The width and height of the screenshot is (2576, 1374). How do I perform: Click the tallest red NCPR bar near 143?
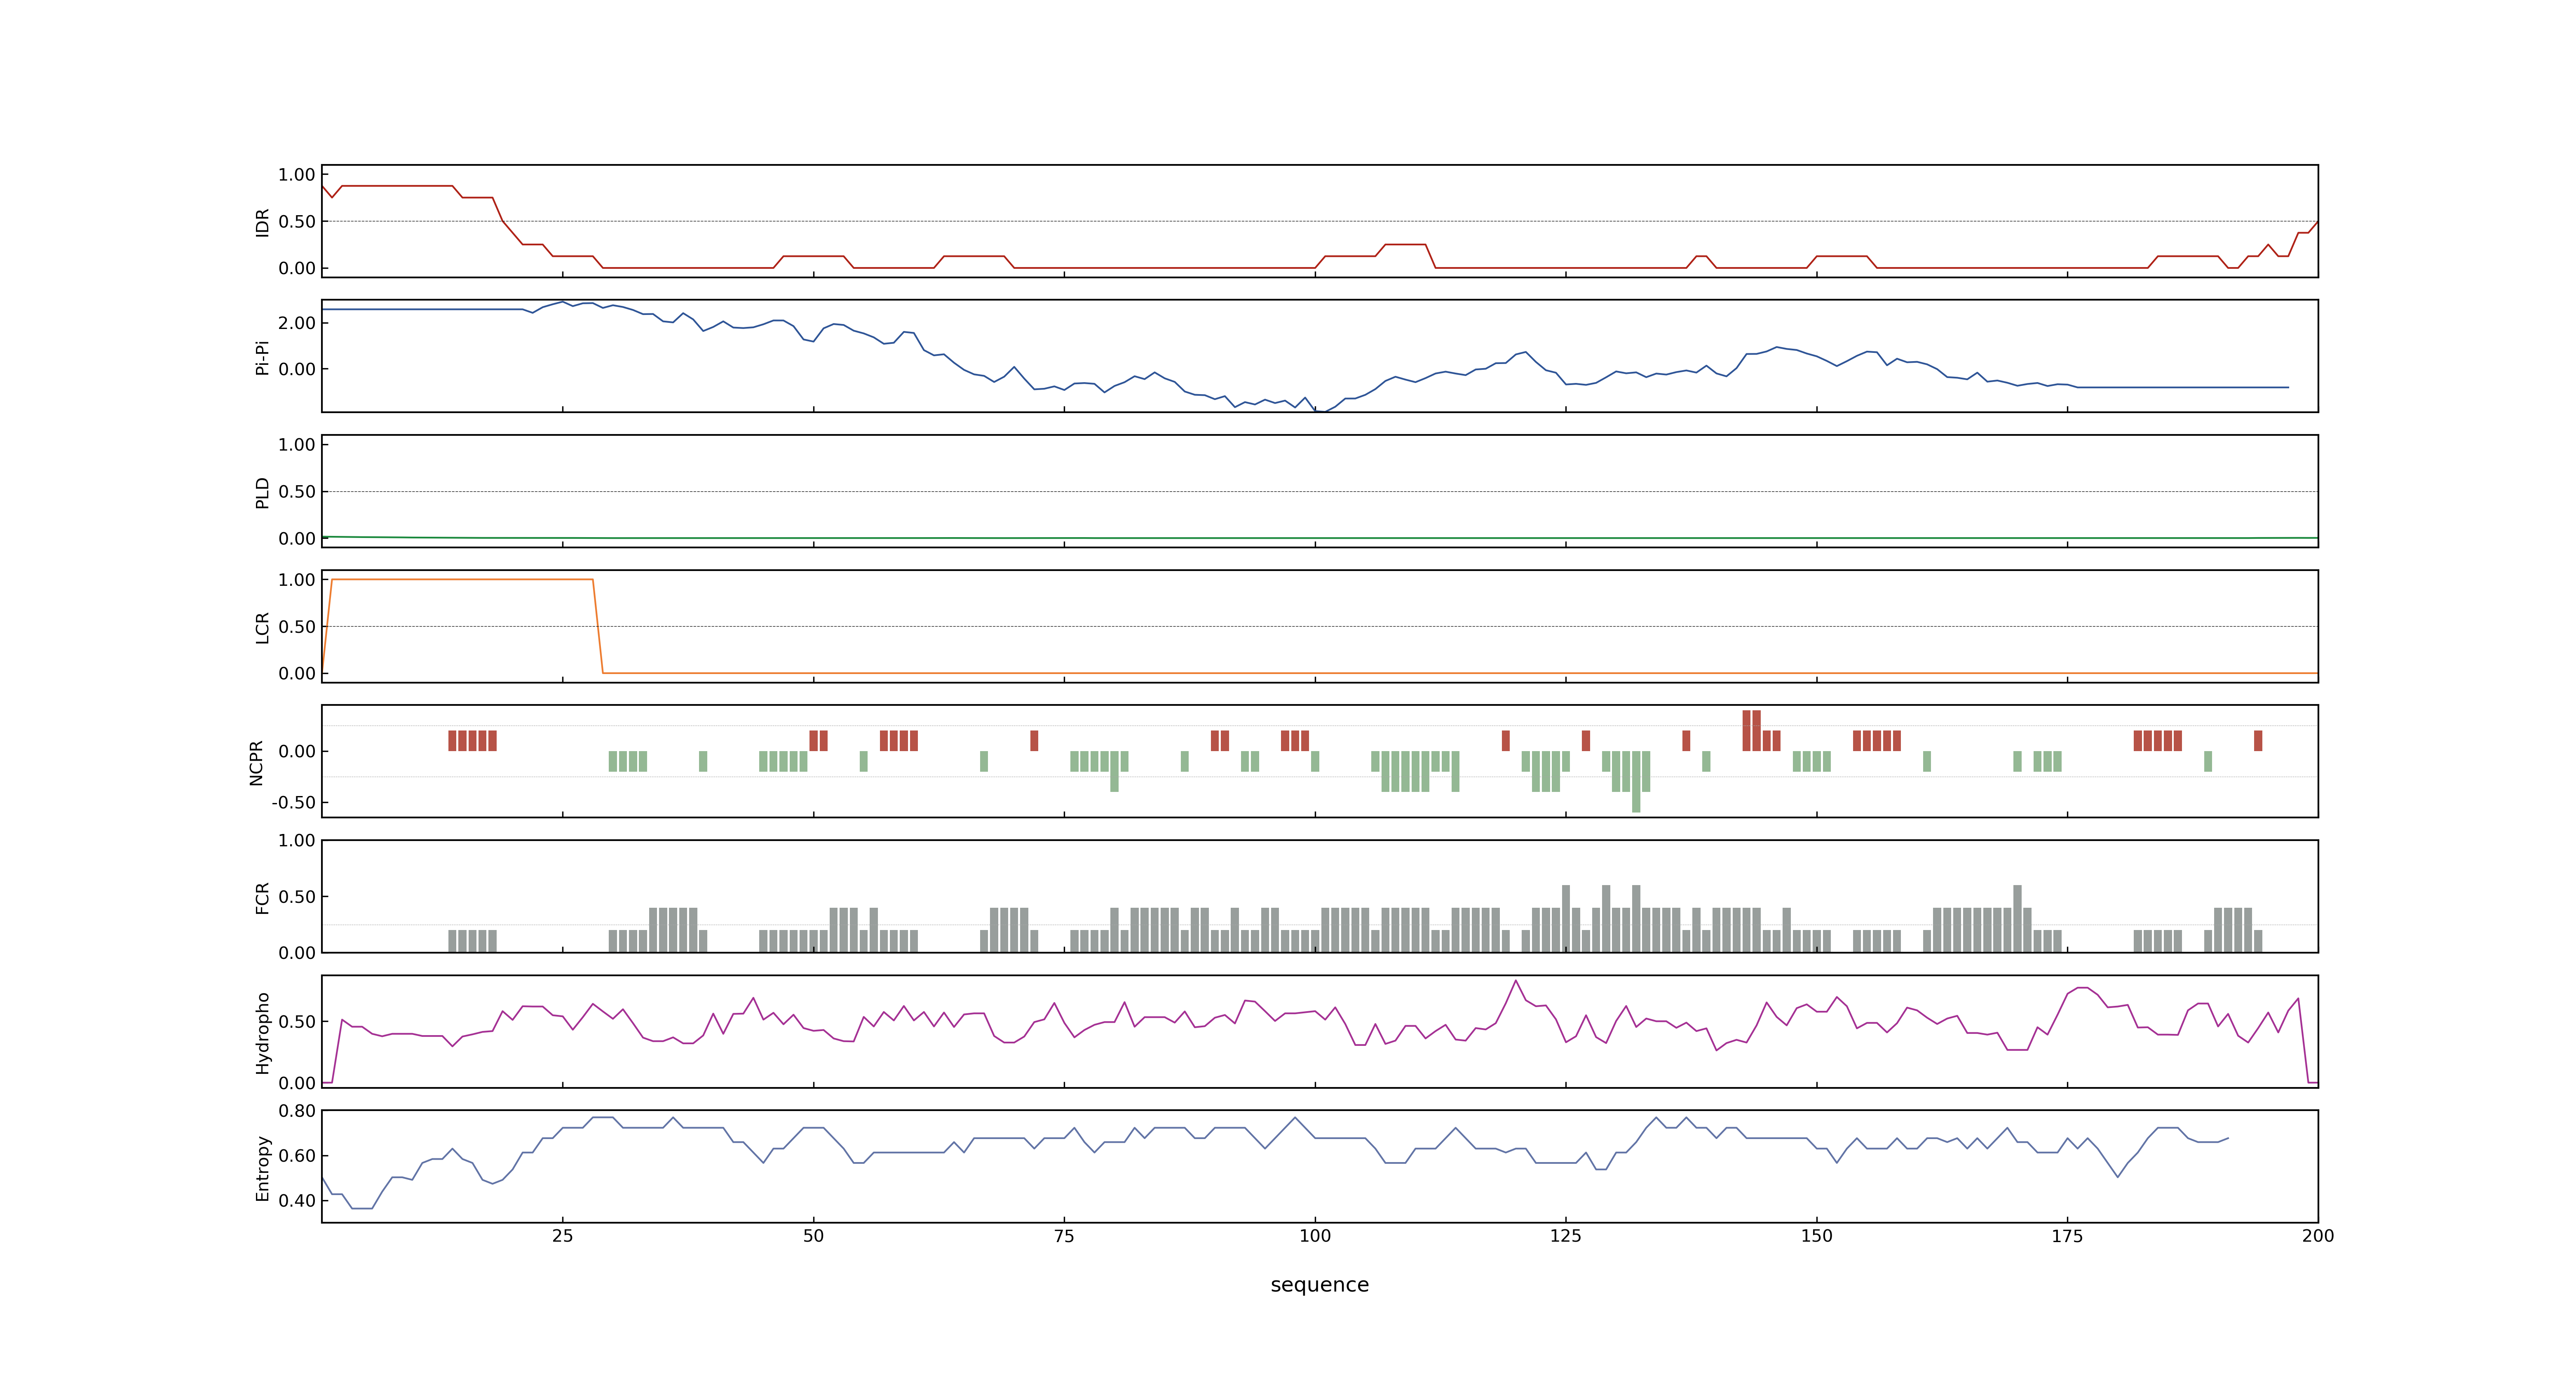pos(1747,730)
